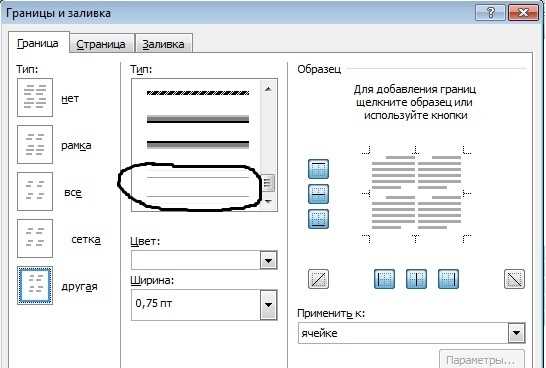The height and width of the screenshot is (368, 546).
Task: Toggle the diagonal up border button
Action: point(318,279)
